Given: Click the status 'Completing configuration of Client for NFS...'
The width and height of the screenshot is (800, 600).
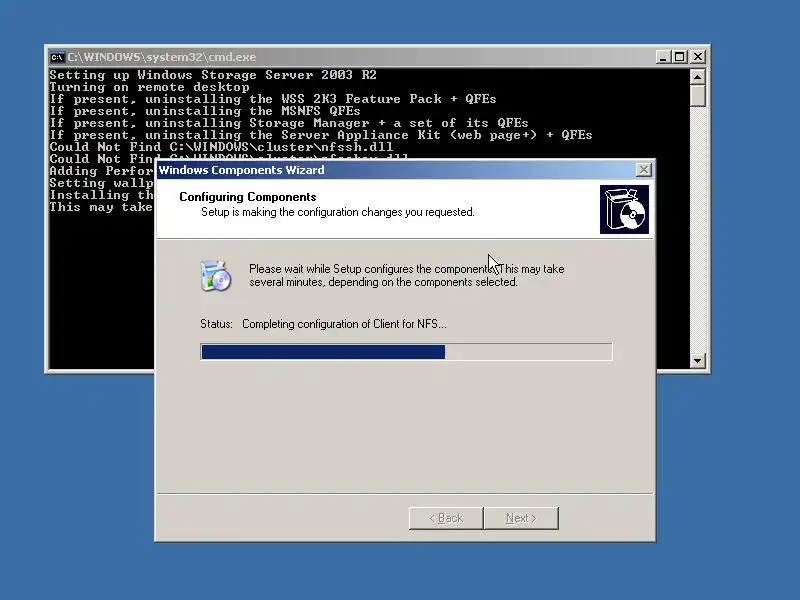Looking at the screenshot, I should [x=344, y=324].
